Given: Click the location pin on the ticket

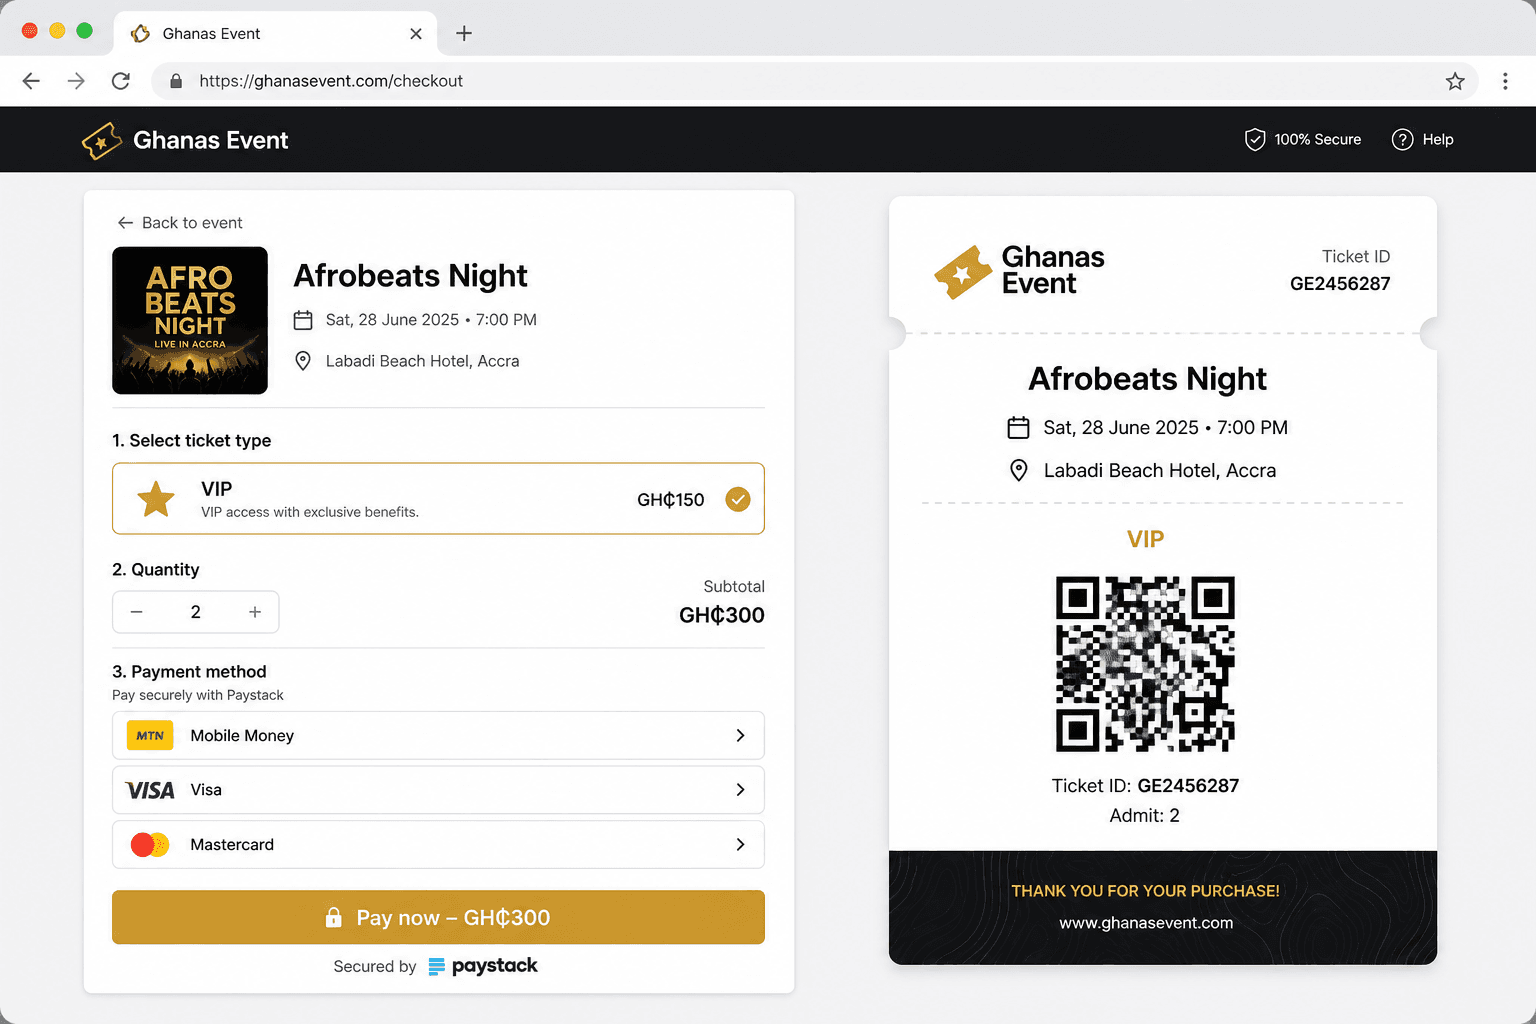Looking at the screenshot, I should [1018, 470].
